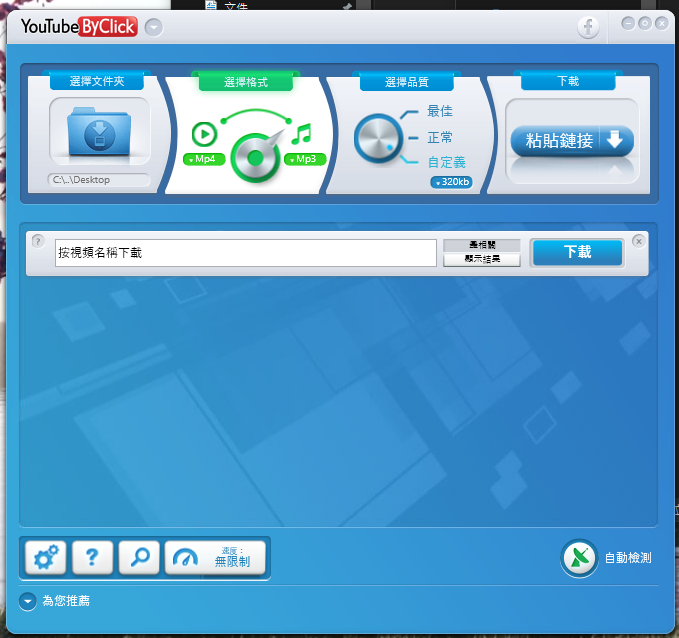Screen dimensions: 679x638
Task: Click the YouTube ByClick logo
Action: [x=79, y=26]
